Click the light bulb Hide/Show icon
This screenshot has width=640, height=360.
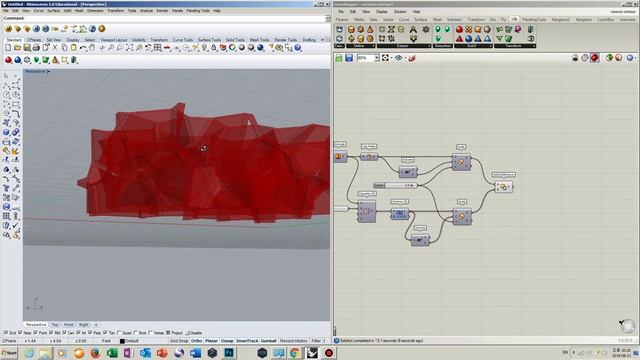click(204, 48)
